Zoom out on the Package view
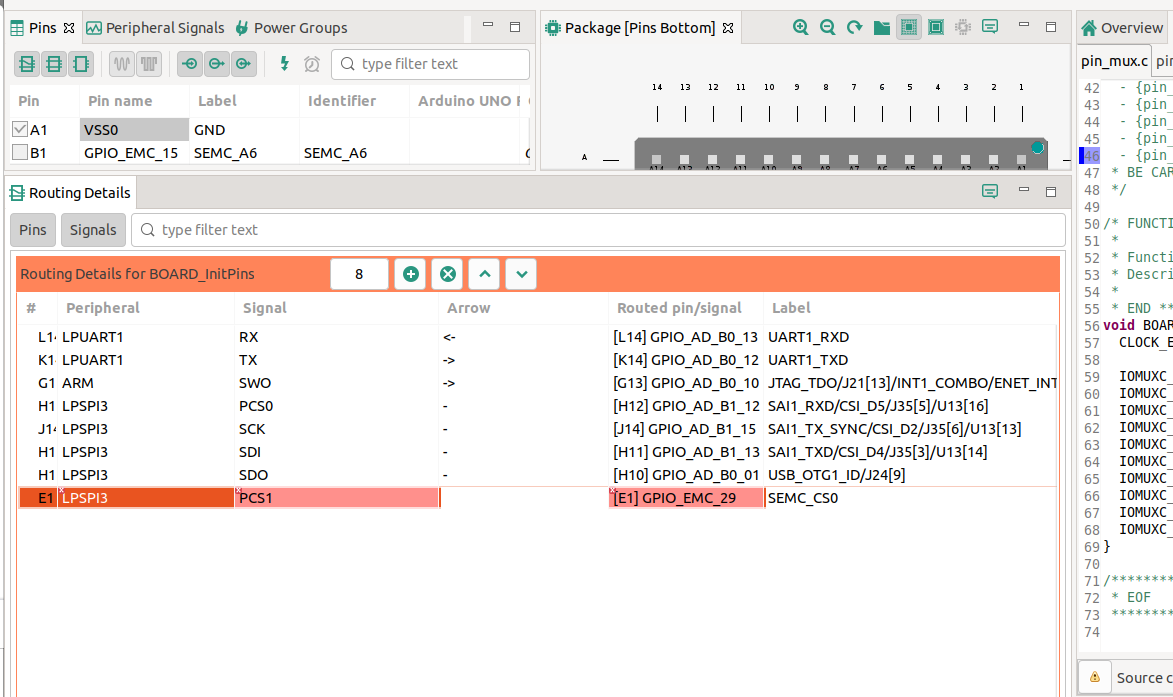Image resolution: width=1173 pixels, height=697 pixels. pos(827,28)
